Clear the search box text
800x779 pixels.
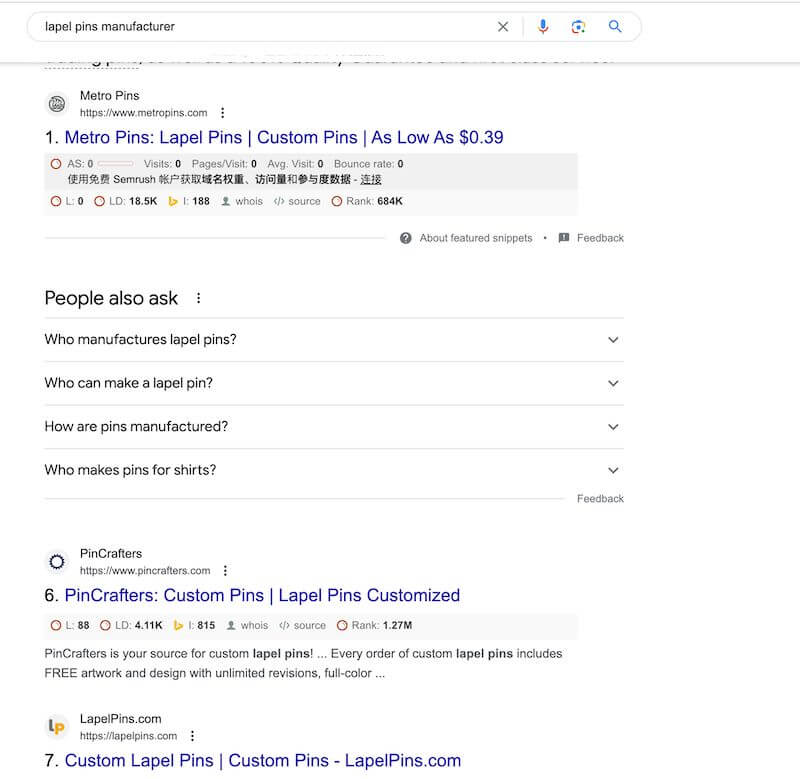click(503, 27)
